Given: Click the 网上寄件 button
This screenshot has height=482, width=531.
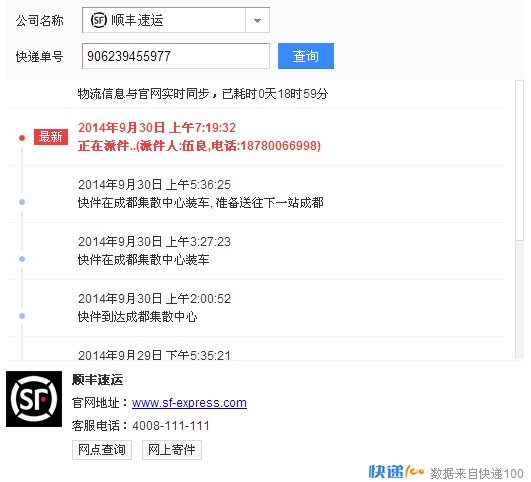Looking at the screenshot, I should [x=172, y=450].
